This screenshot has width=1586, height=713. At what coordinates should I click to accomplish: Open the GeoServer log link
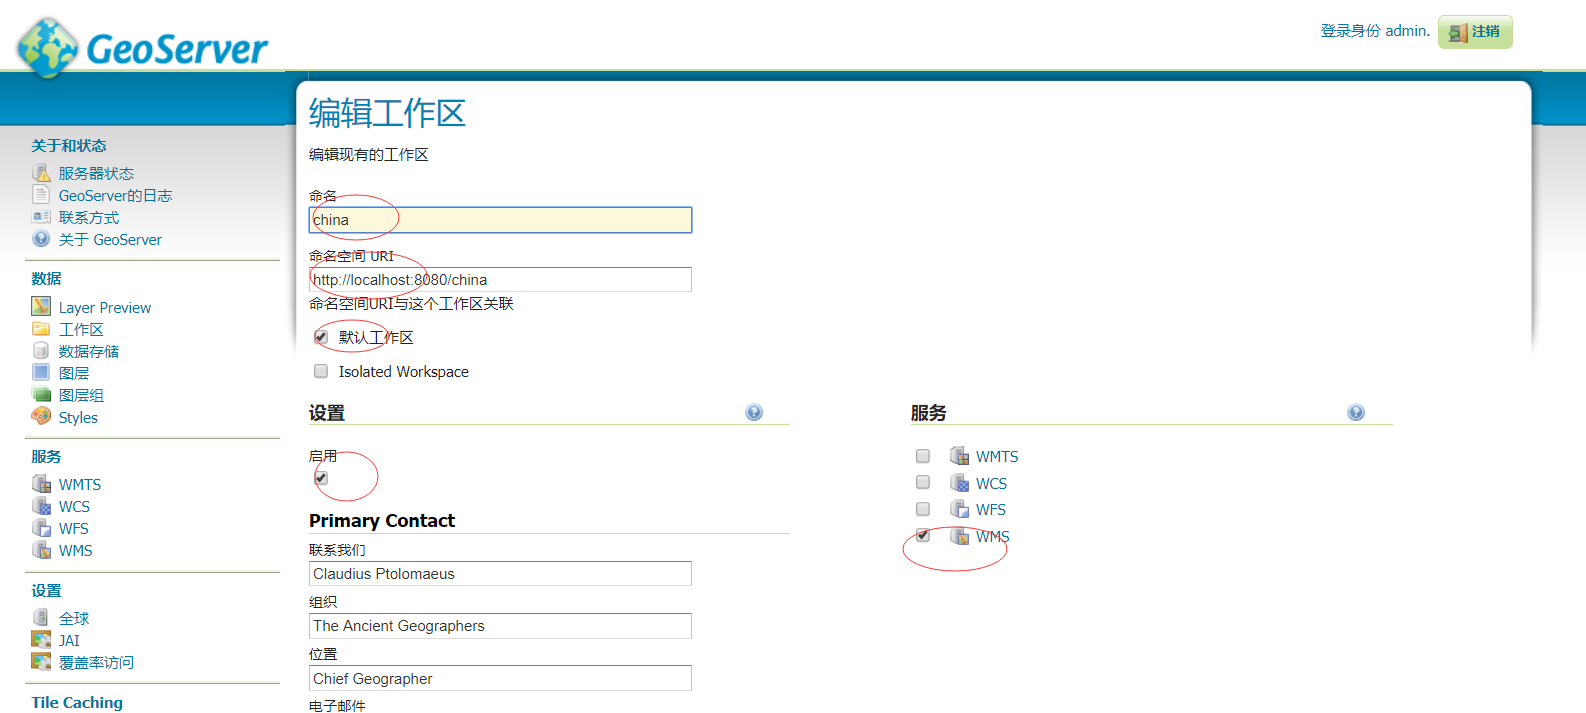115,195
